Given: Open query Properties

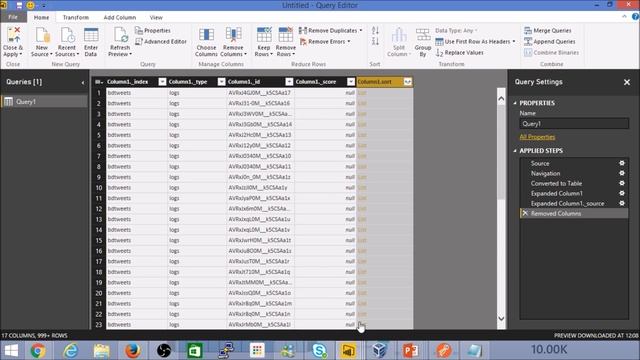Looking at the screenshot, I should coord(153,31).
